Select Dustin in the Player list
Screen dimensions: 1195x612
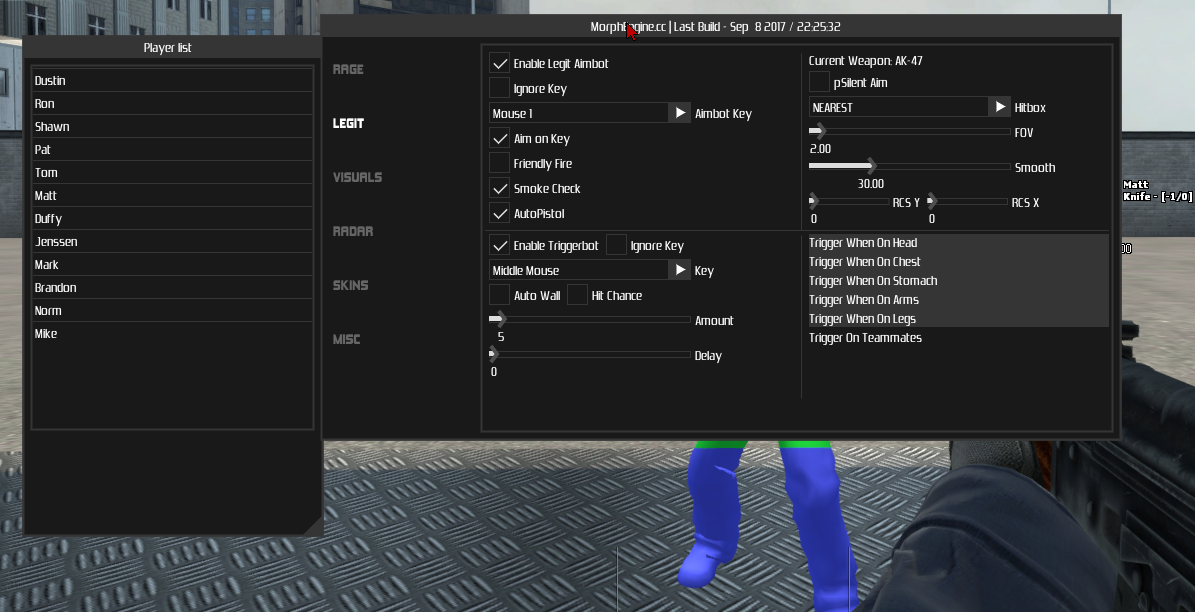172,81
